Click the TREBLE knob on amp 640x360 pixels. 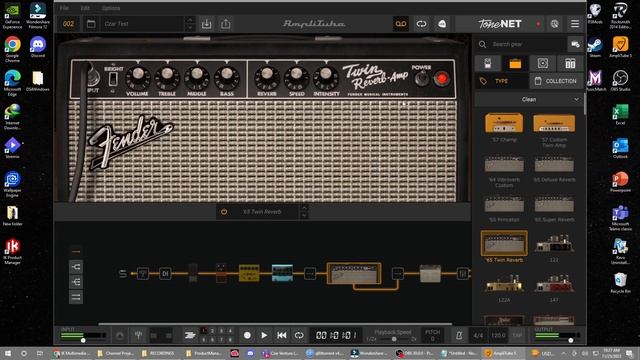click(x=167, y=78)
